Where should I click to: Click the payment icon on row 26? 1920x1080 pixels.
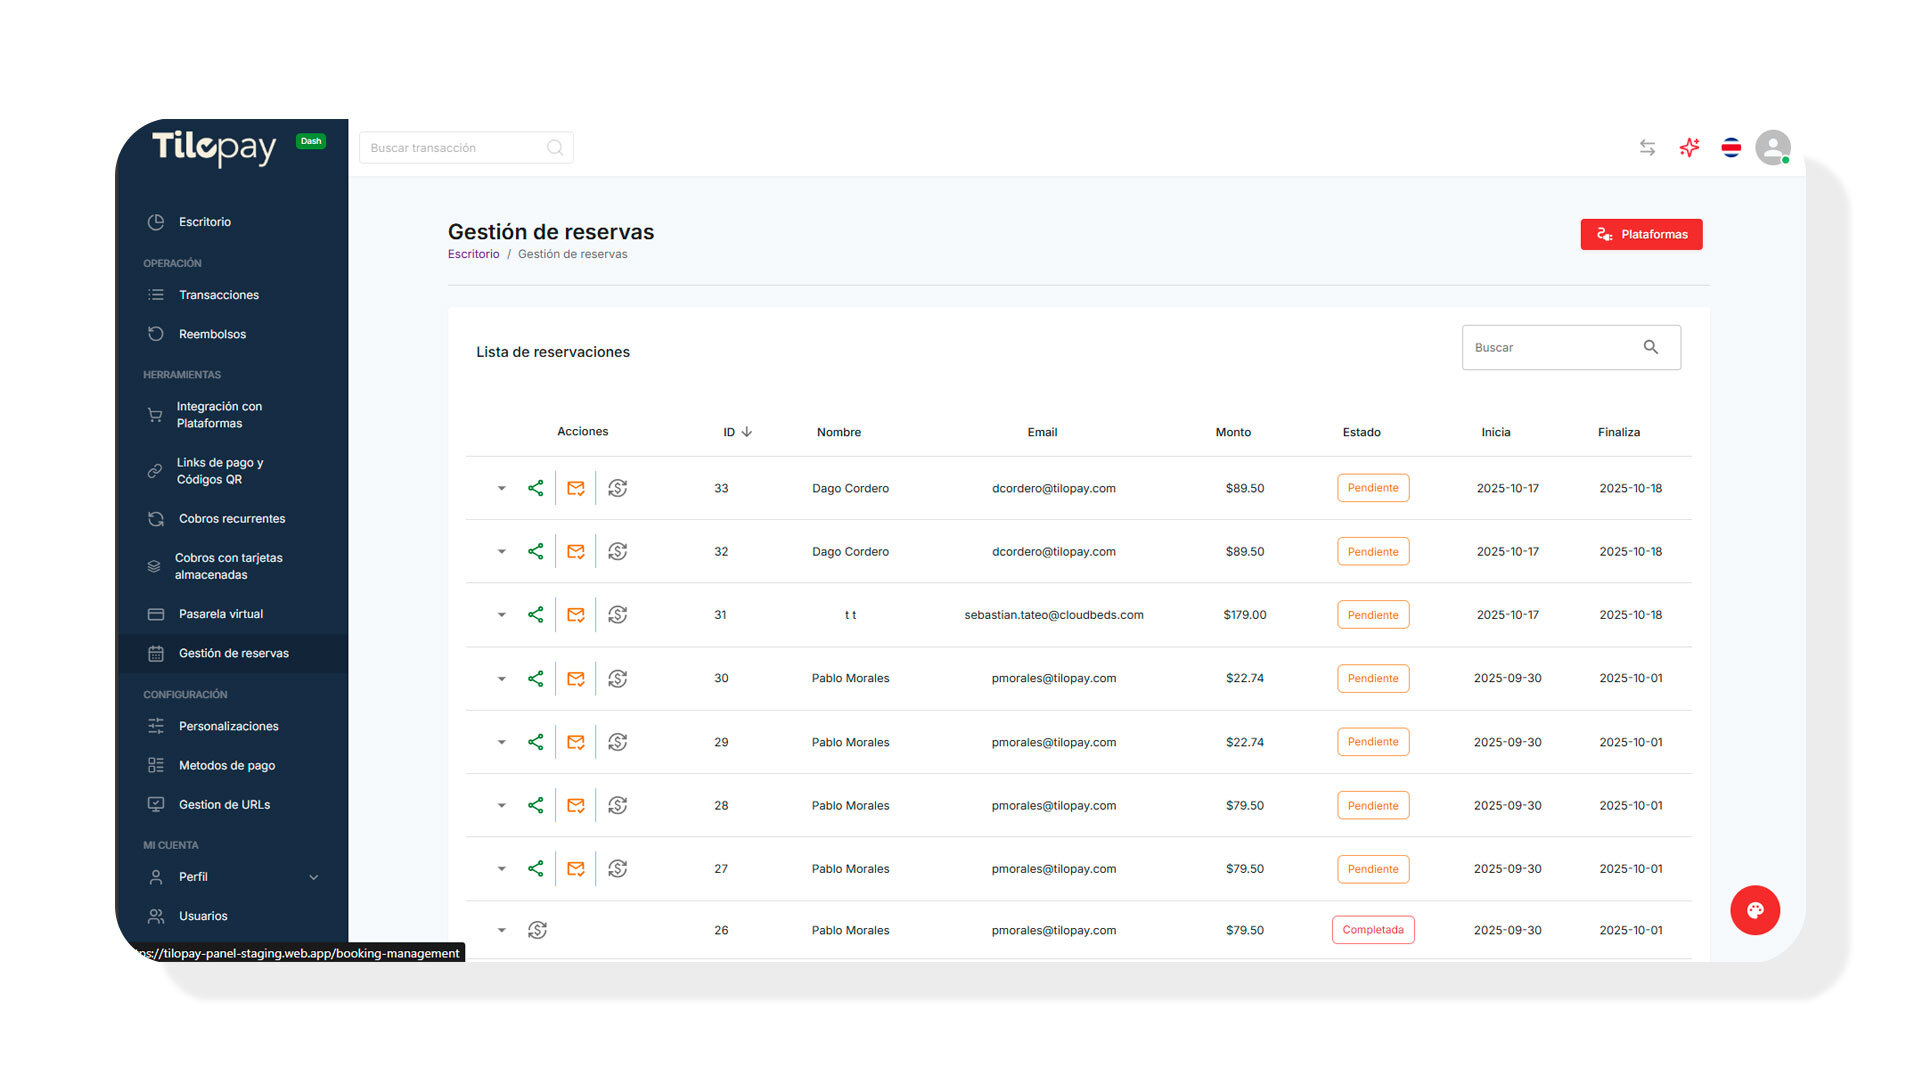(x=537, y=930)
